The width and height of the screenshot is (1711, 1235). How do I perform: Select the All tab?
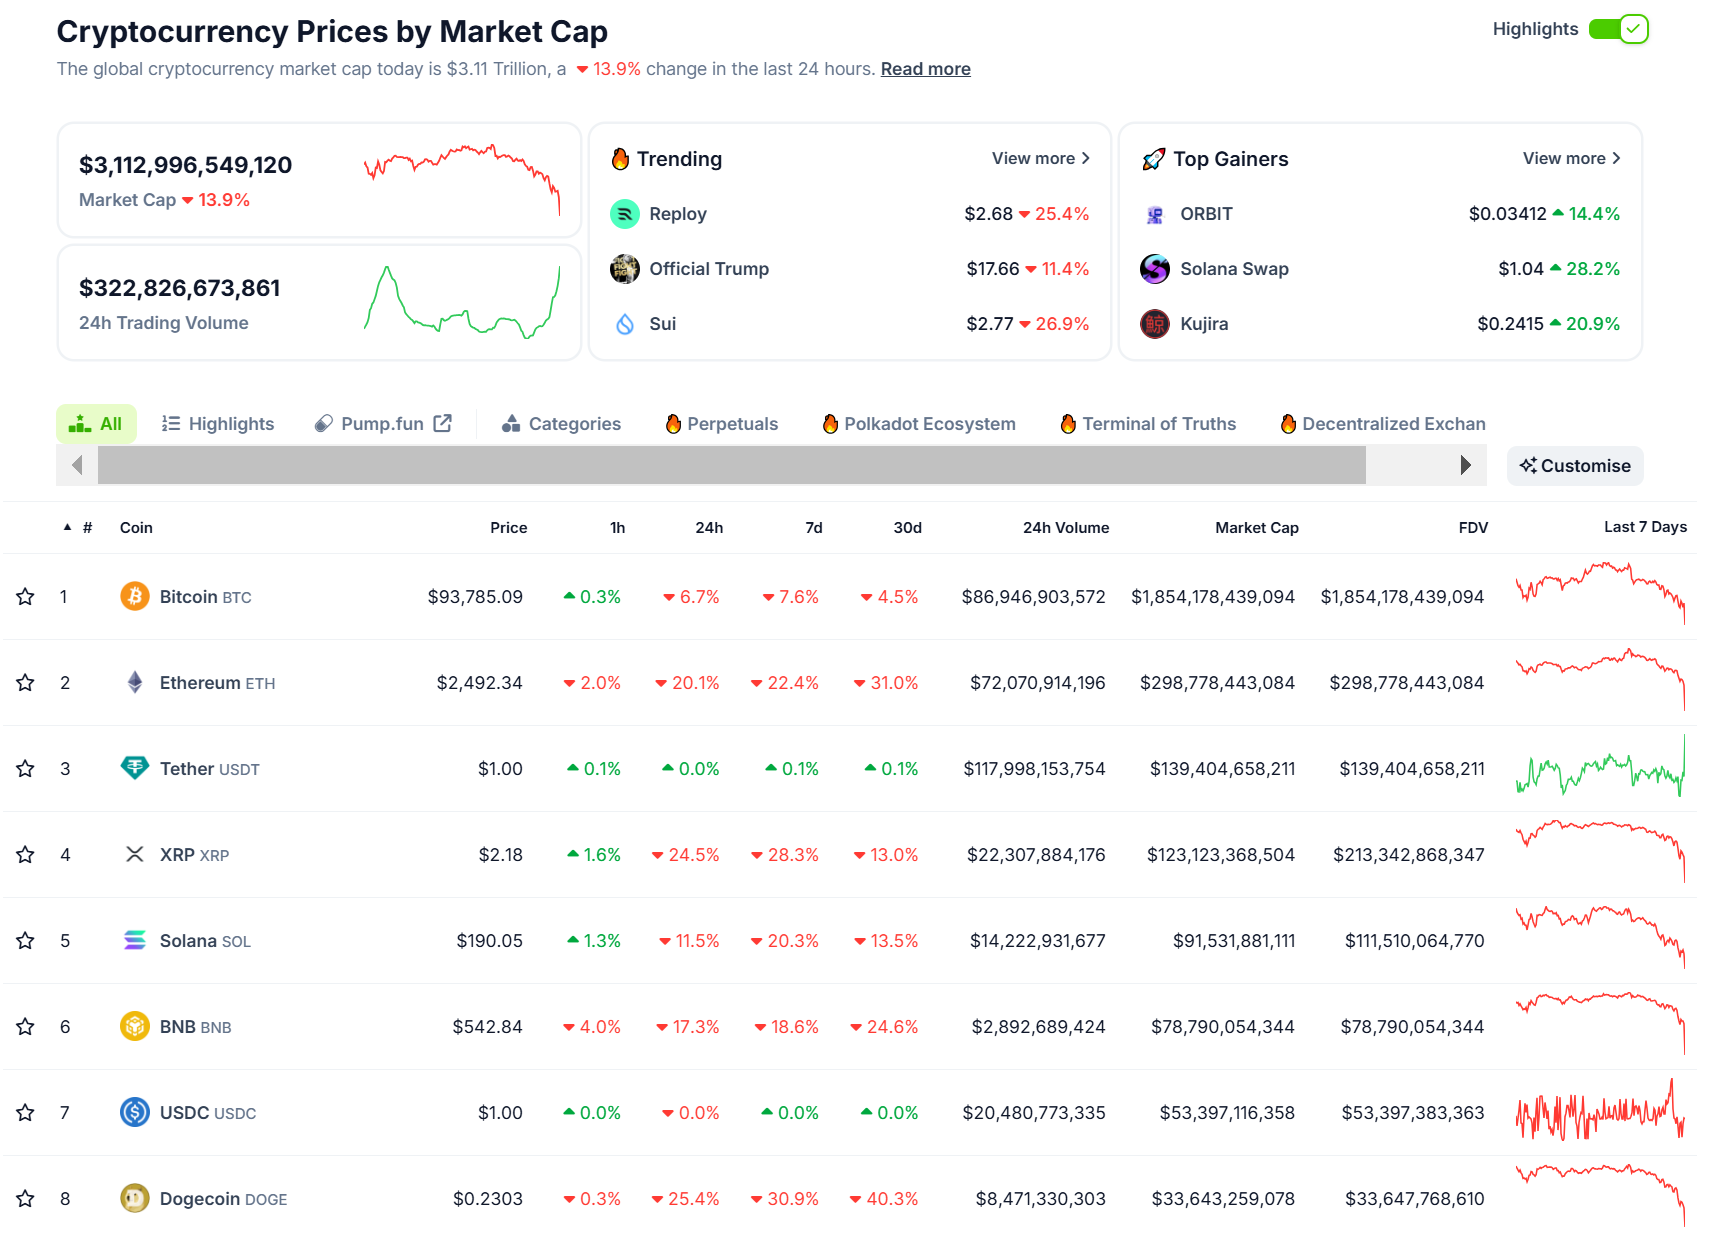[96, 424]
